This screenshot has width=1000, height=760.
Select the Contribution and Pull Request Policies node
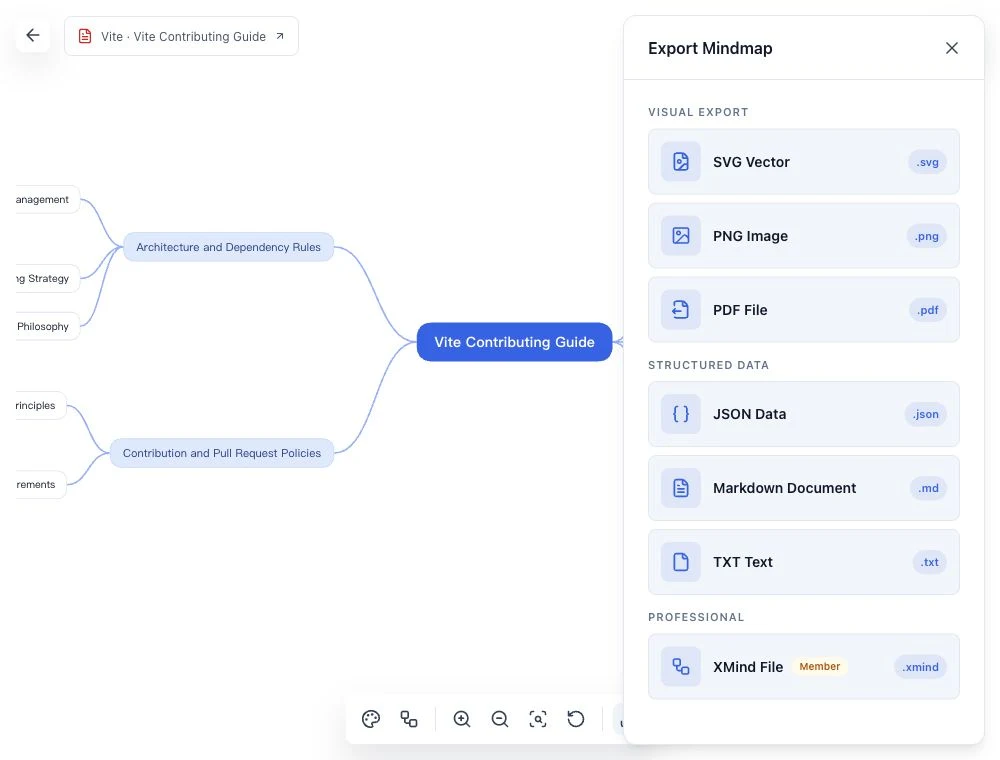click(x=222, y=453)
